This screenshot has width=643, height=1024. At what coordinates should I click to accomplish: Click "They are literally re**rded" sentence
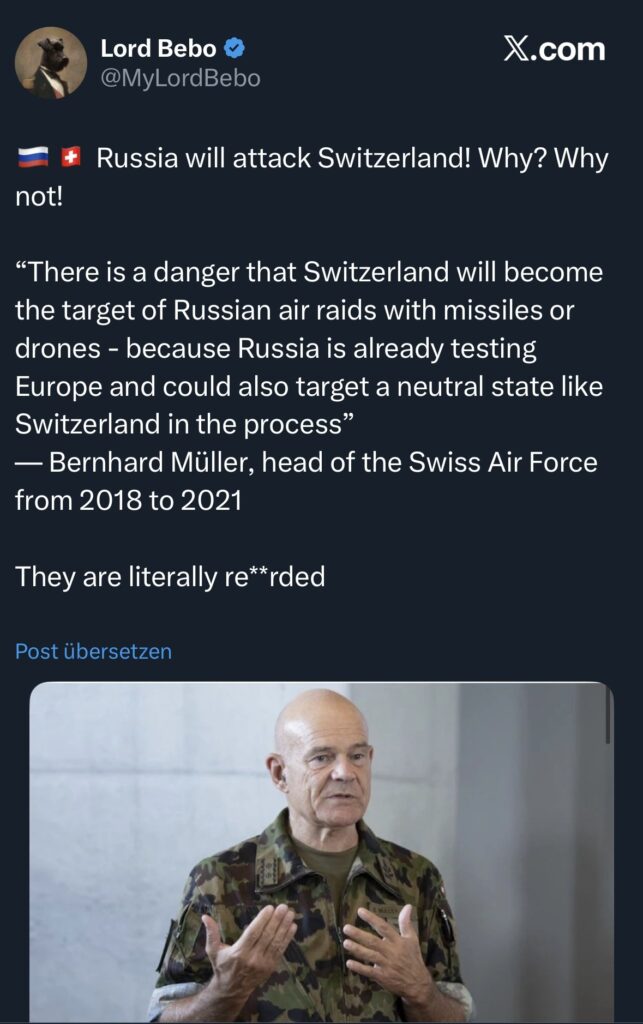tap(170, 577)
